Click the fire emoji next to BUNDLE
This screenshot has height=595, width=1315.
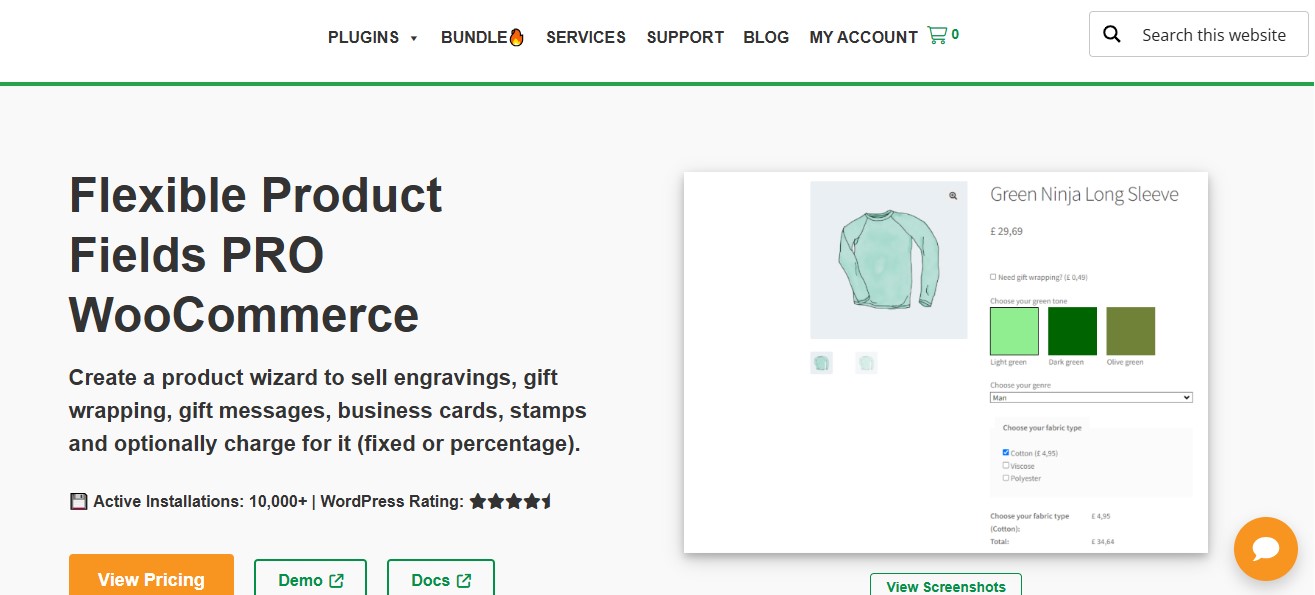click(x=516, y=36)
